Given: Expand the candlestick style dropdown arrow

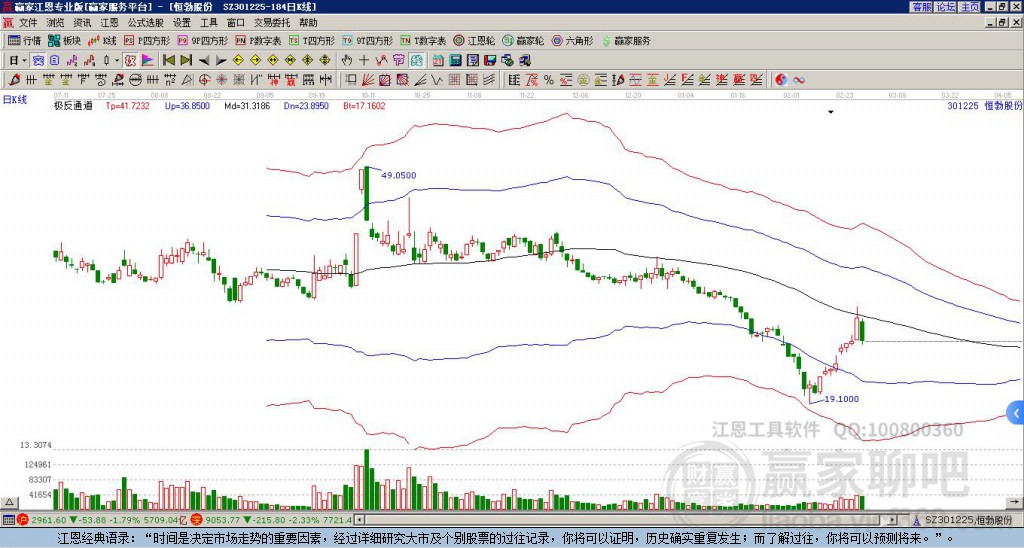Looking at the screenshot, I should tap(117, 61).
